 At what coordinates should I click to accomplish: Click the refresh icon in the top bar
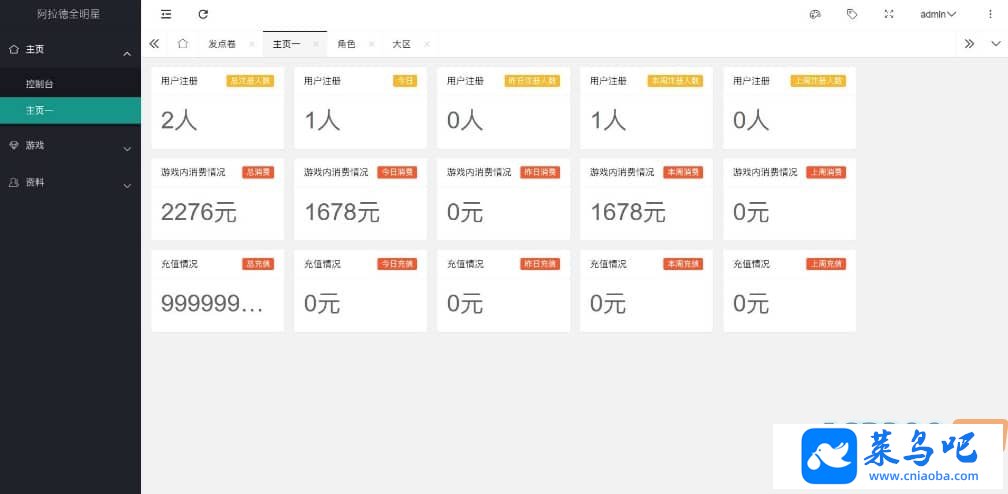click(x=203, y=14)
